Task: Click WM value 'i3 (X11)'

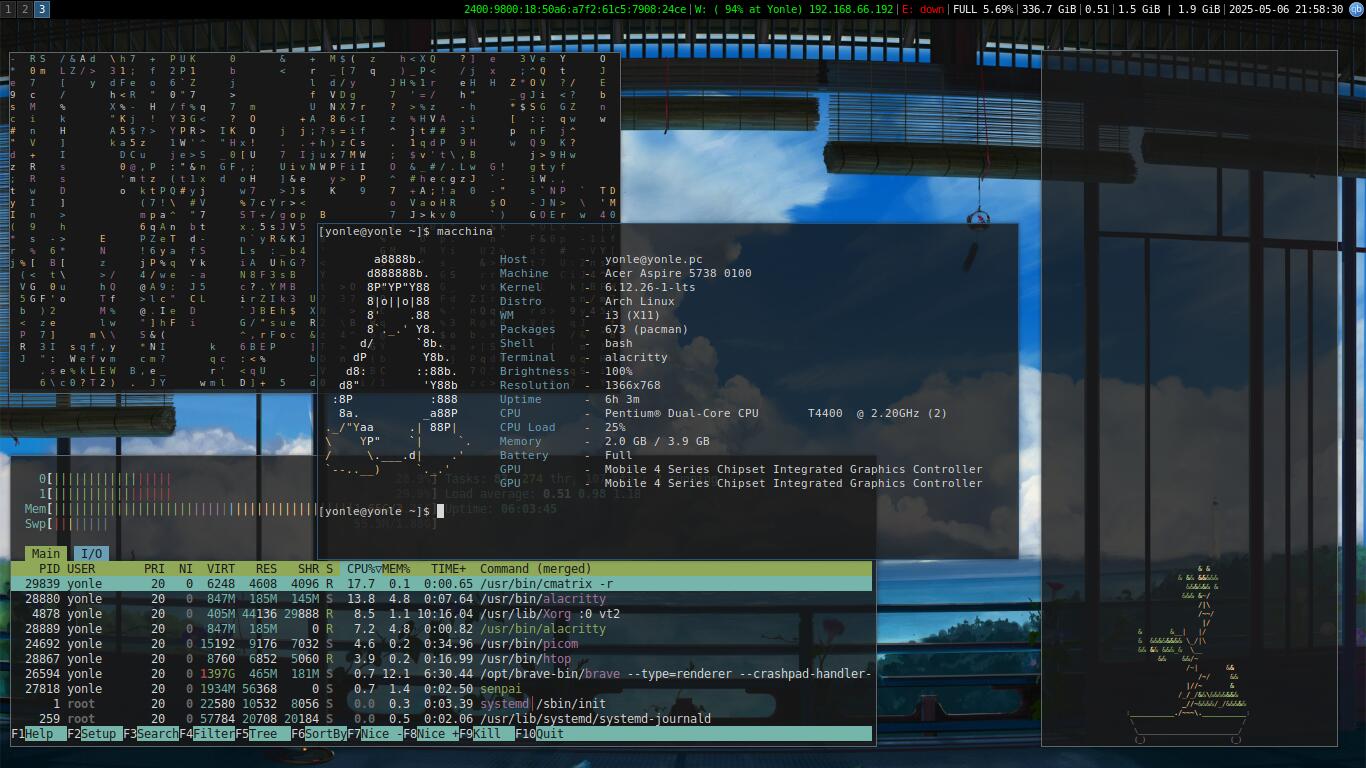Action: (x=633, y=315)
